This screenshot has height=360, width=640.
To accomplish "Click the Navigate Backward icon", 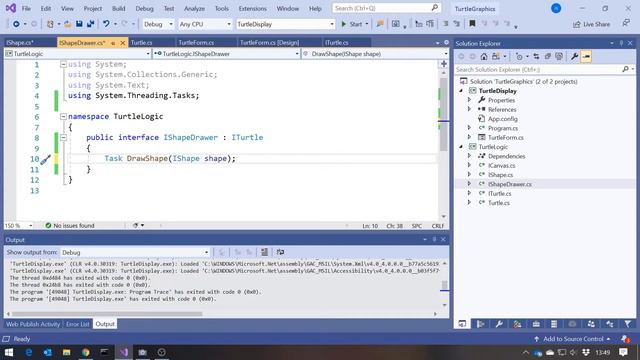I will click(x=16, y=24).
